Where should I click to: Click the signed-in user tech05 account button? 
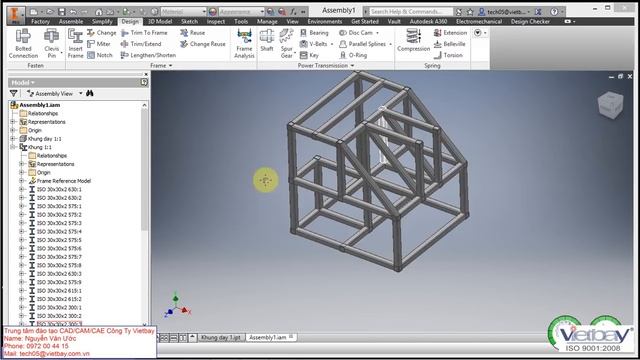(504, 12)
